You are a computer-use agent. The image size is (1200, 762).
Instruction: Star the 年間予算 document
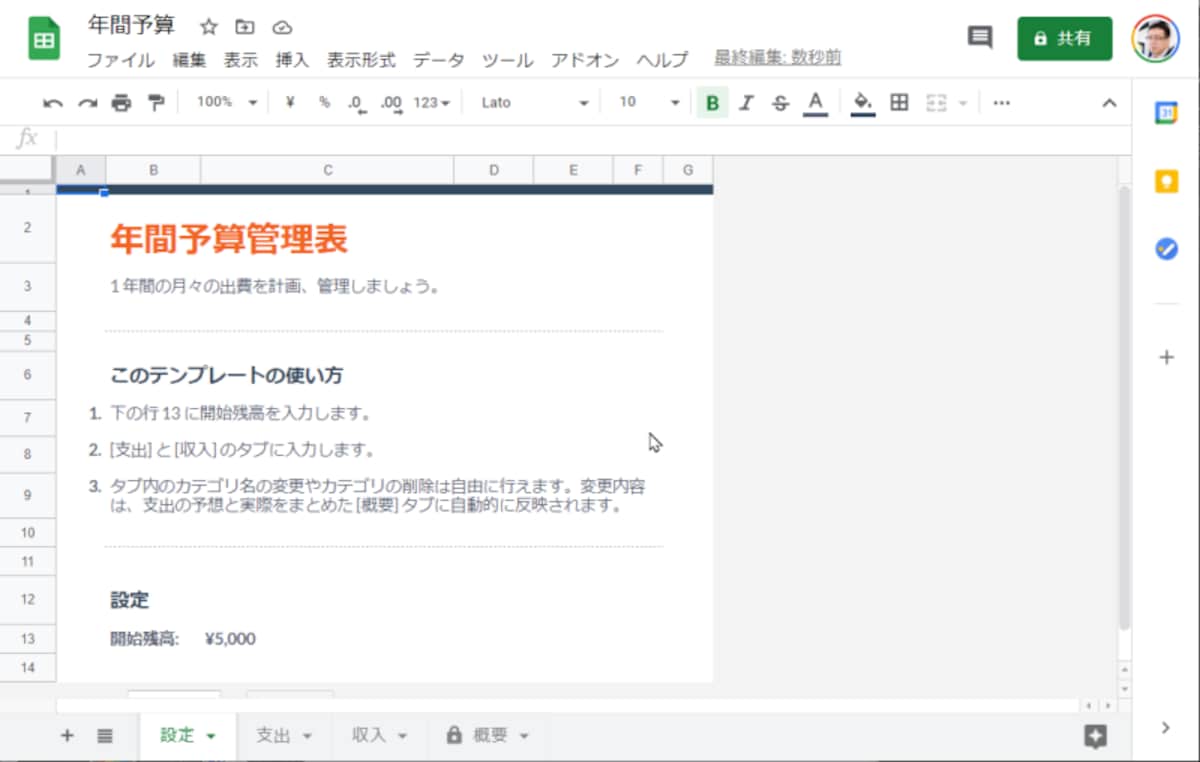point(209,27)
